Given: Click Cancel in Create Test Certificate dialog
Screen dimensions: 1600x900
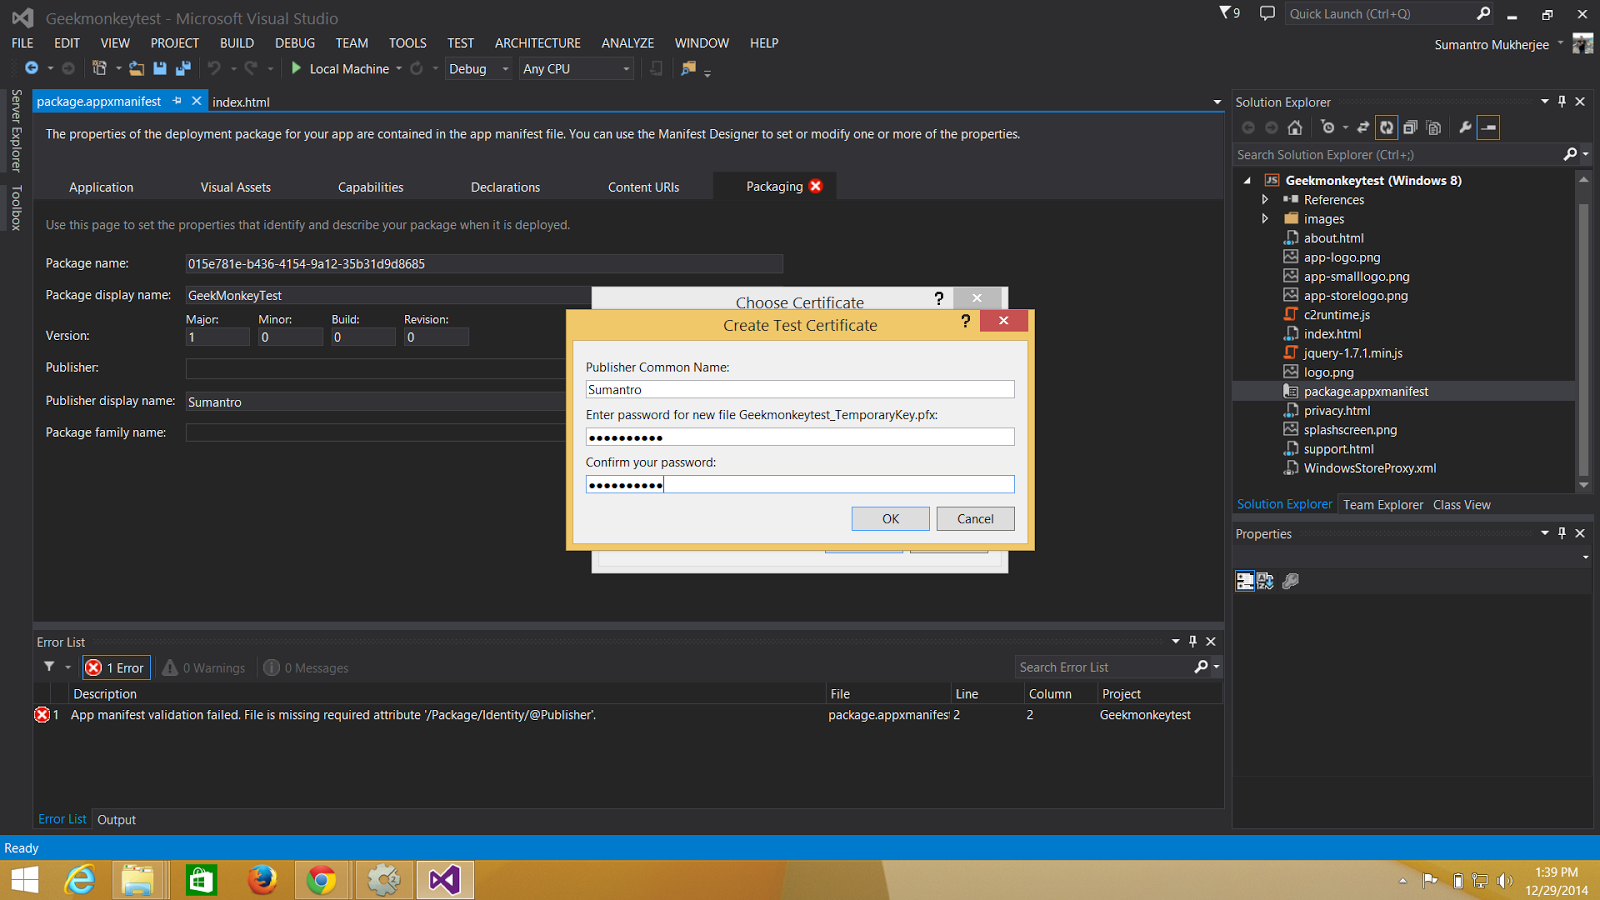Looking at the screenshot, I should coord(975,518).
